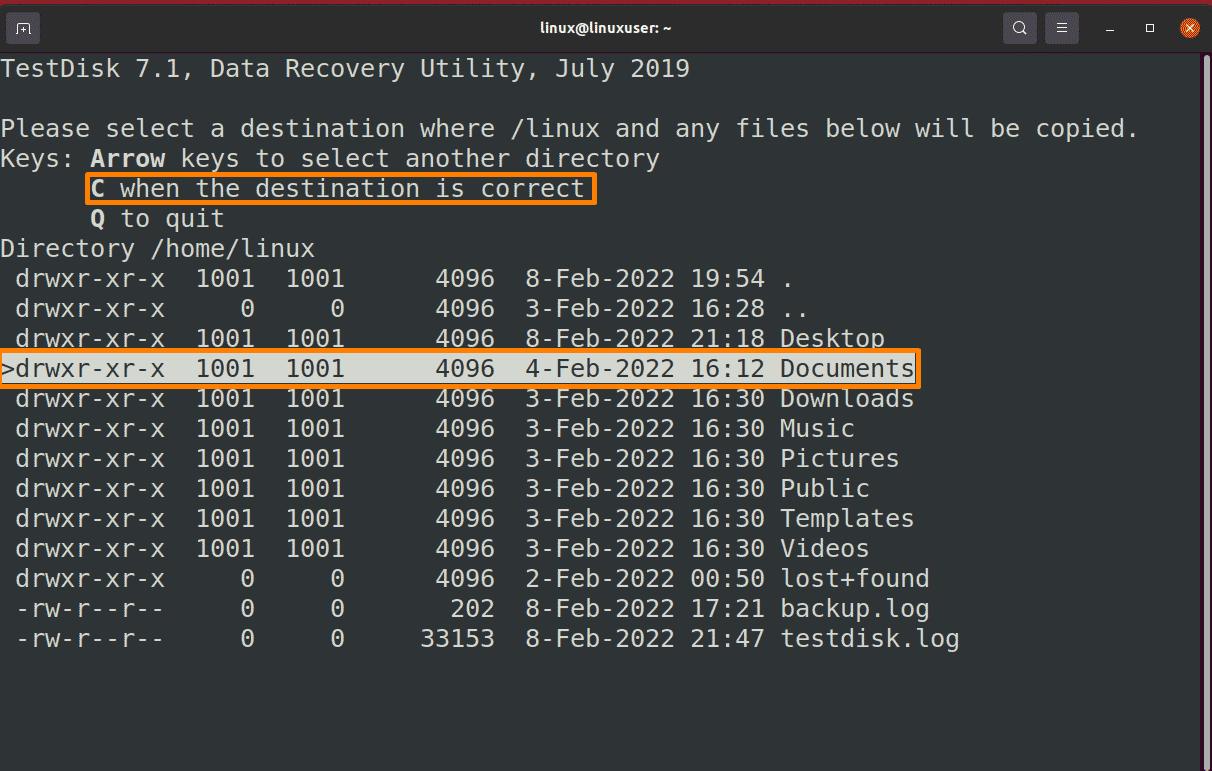Select the Music directory row
The width and height of the screenshot is (1212, 771).
435,429
